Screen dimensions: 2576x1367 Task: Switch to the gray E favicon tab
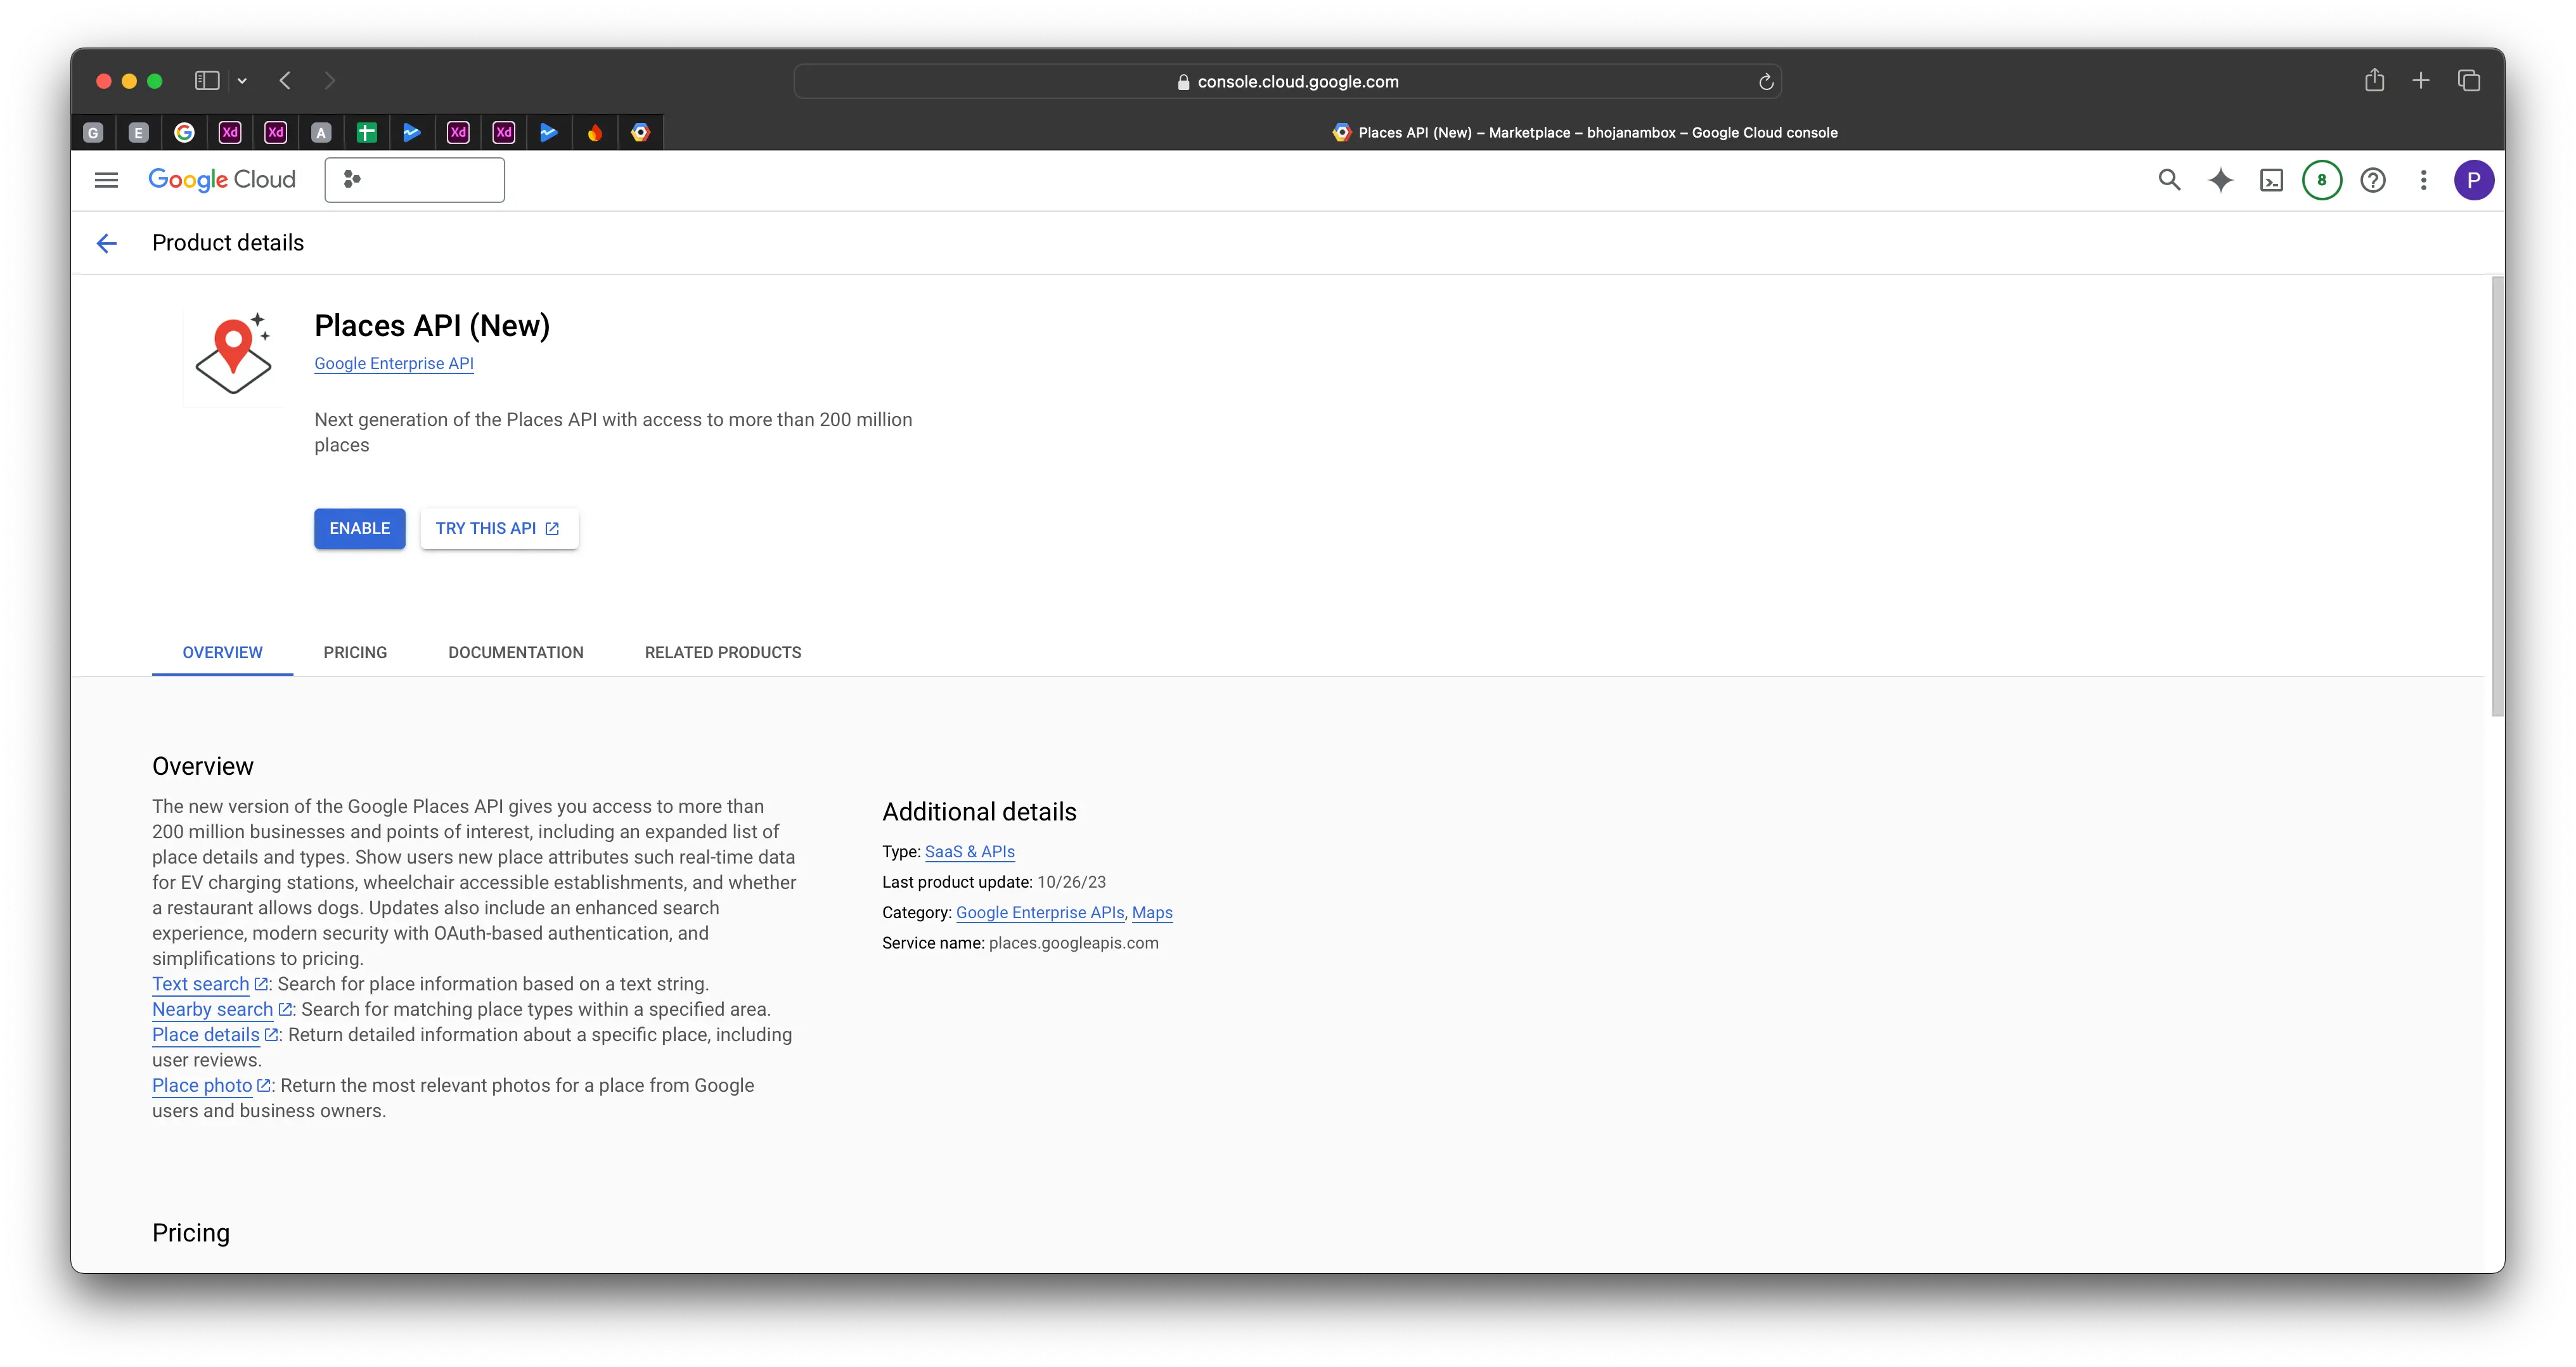tap(139, 132)
